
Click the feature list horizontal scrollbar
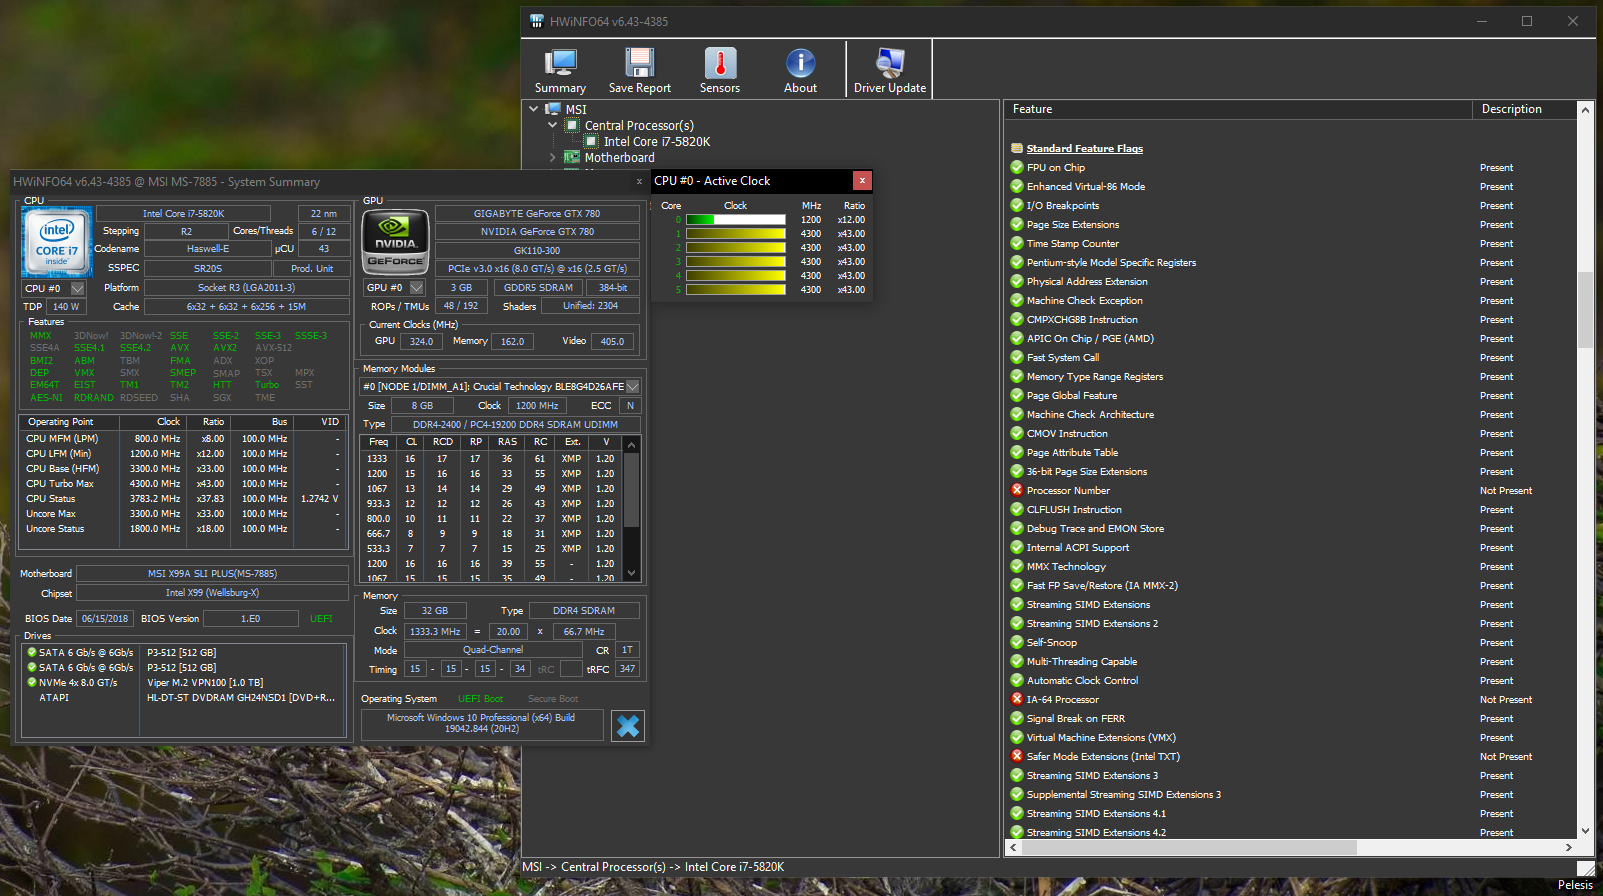tap(1190, 847)
